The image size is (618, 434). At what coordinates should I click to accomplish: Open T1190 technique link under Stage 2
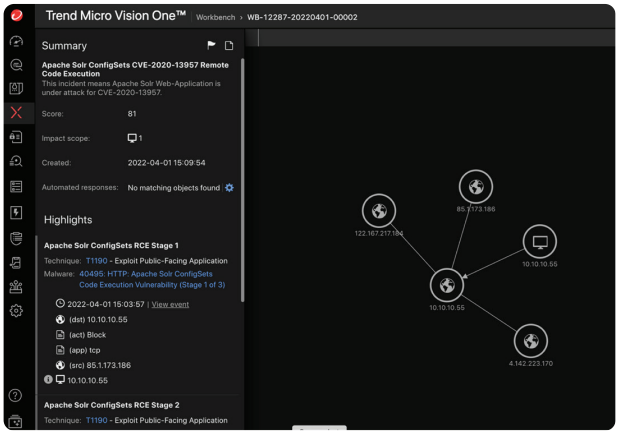coord(97,420)
